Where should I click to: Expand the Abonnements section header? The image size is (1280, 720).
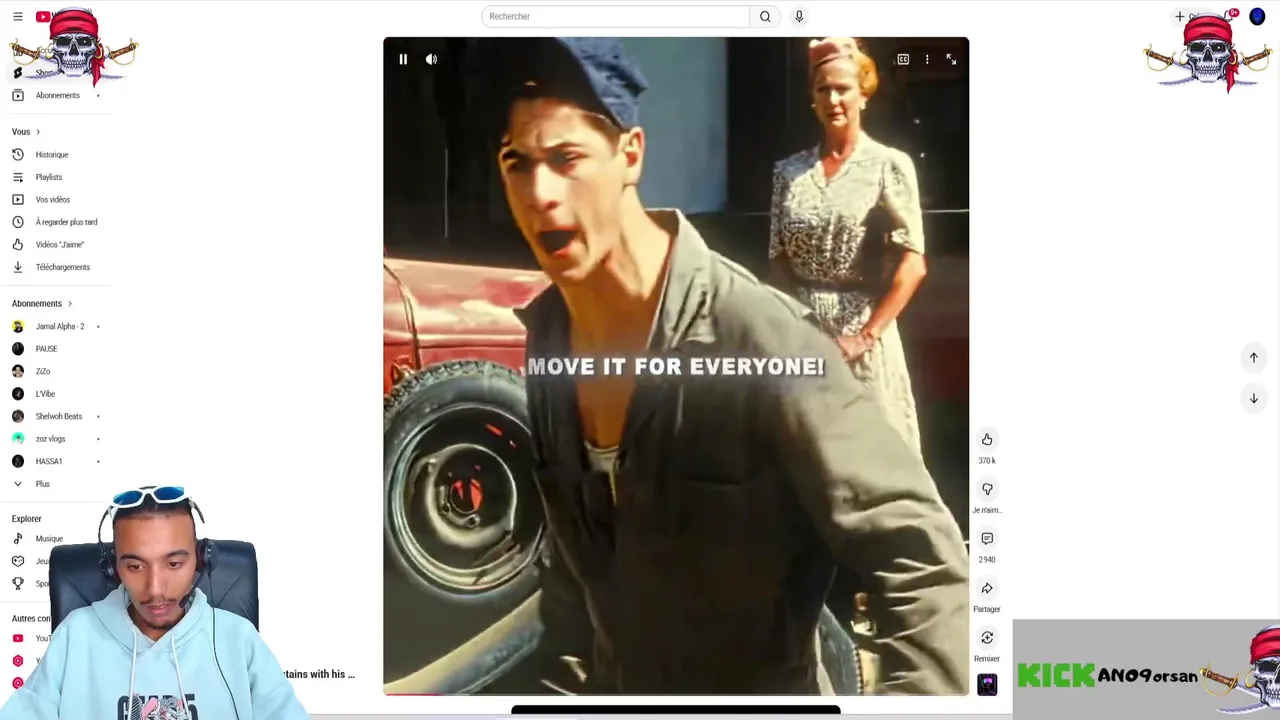click(42, 303)
